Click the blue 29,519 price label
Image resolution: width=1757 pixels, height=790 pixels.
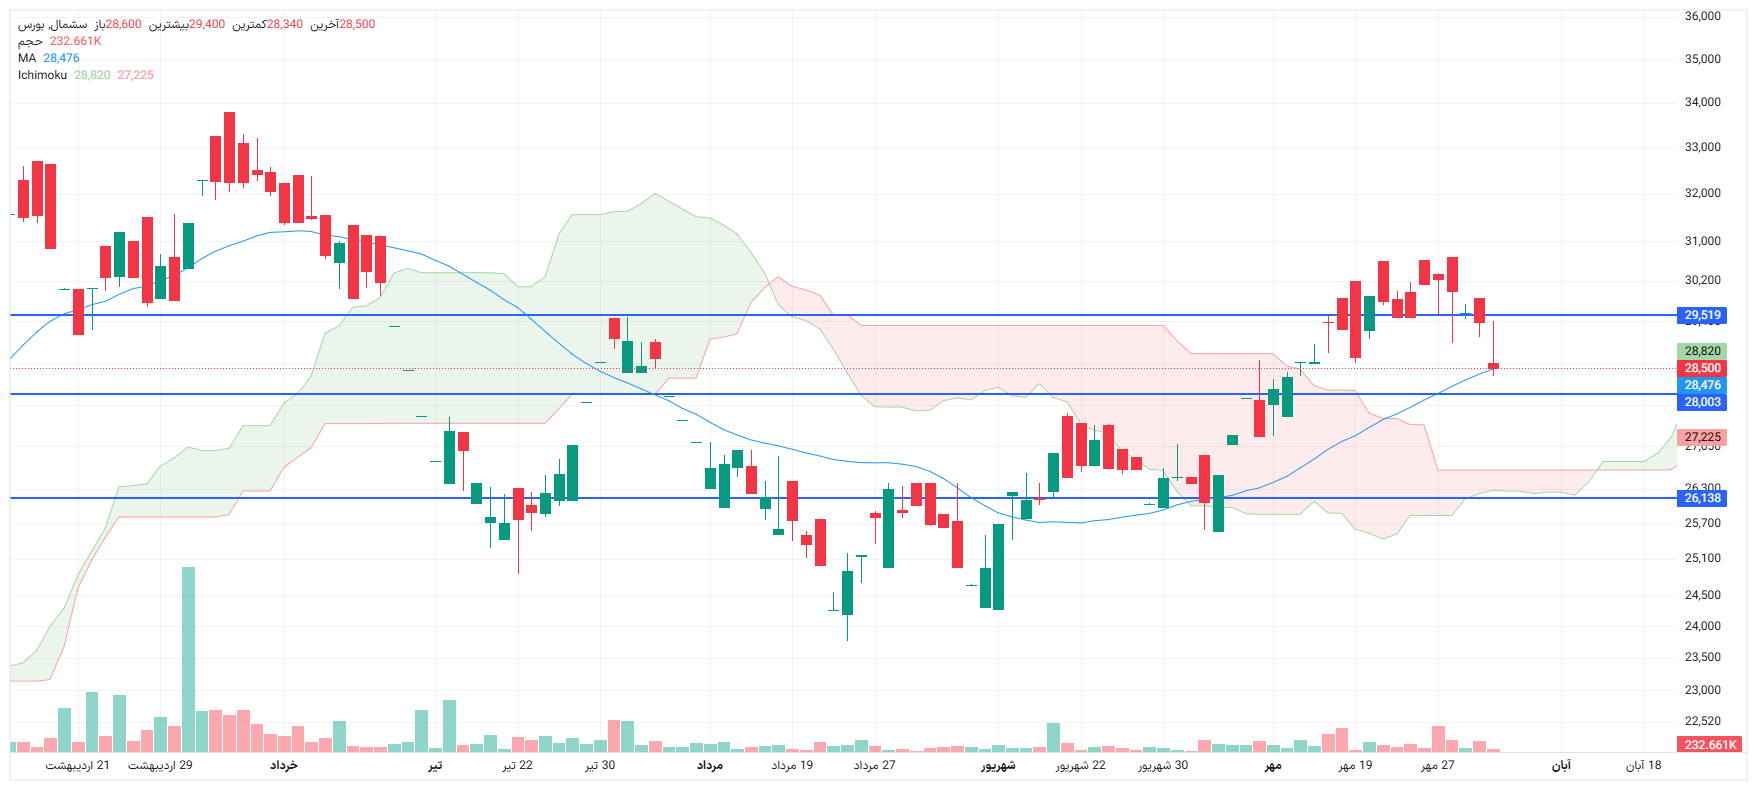(x=1702, y=315)
